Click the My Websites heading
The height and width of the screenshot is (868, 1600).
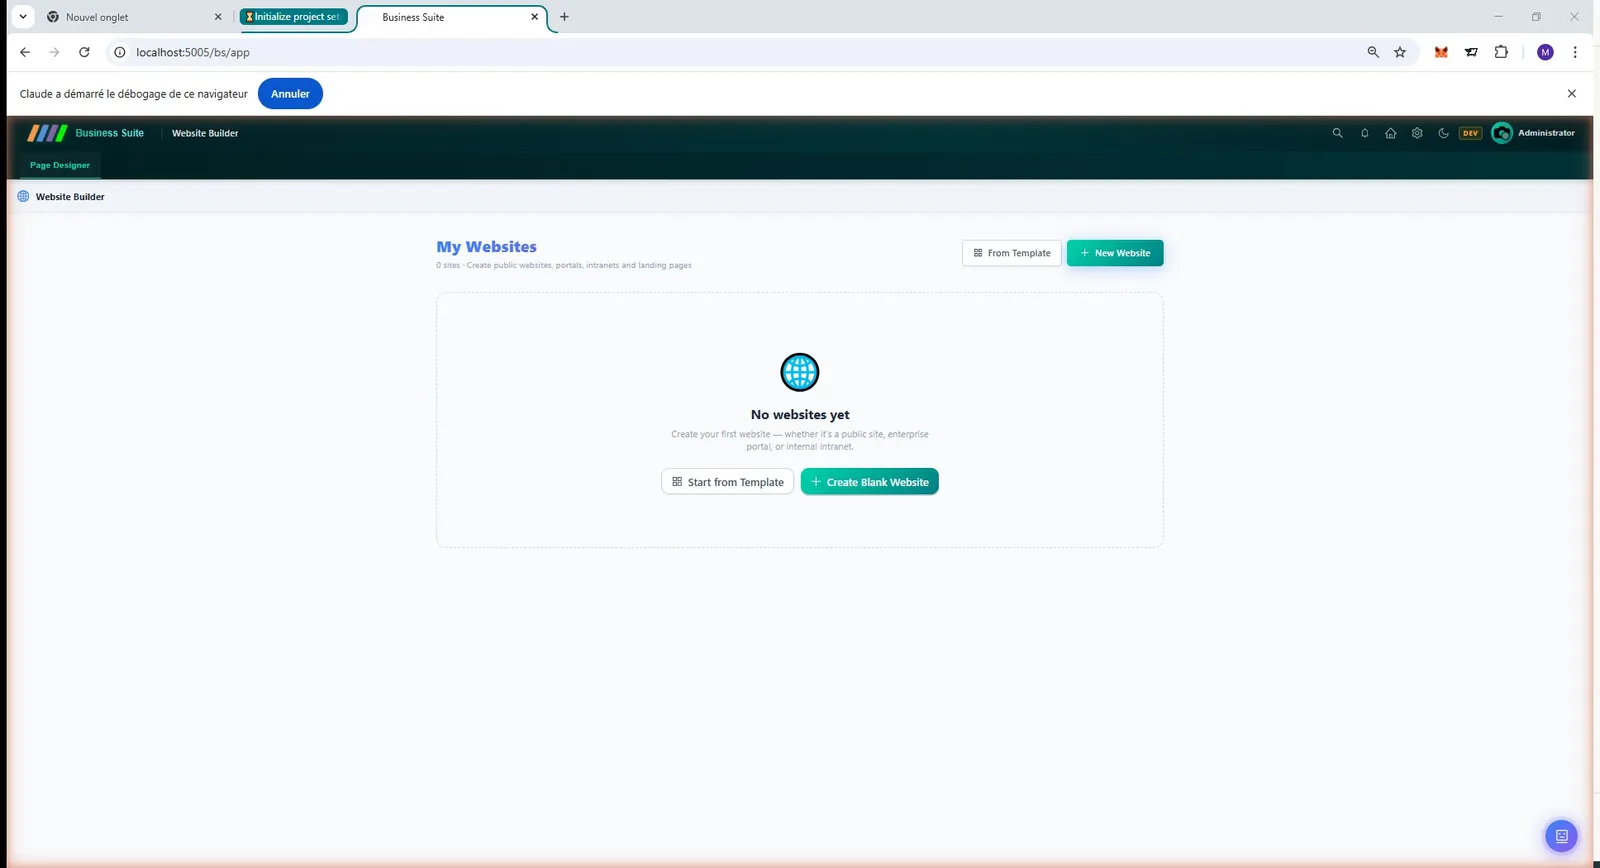486,246
